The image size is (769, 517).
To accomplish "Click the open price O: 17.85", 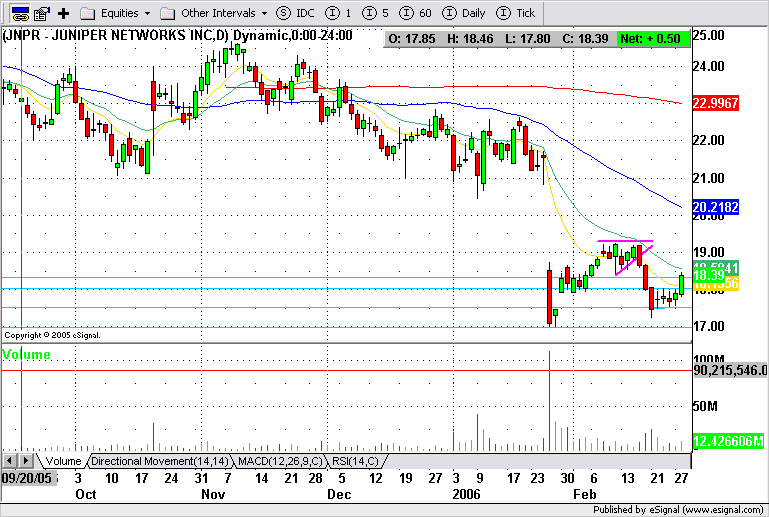I will pos(412,39).
